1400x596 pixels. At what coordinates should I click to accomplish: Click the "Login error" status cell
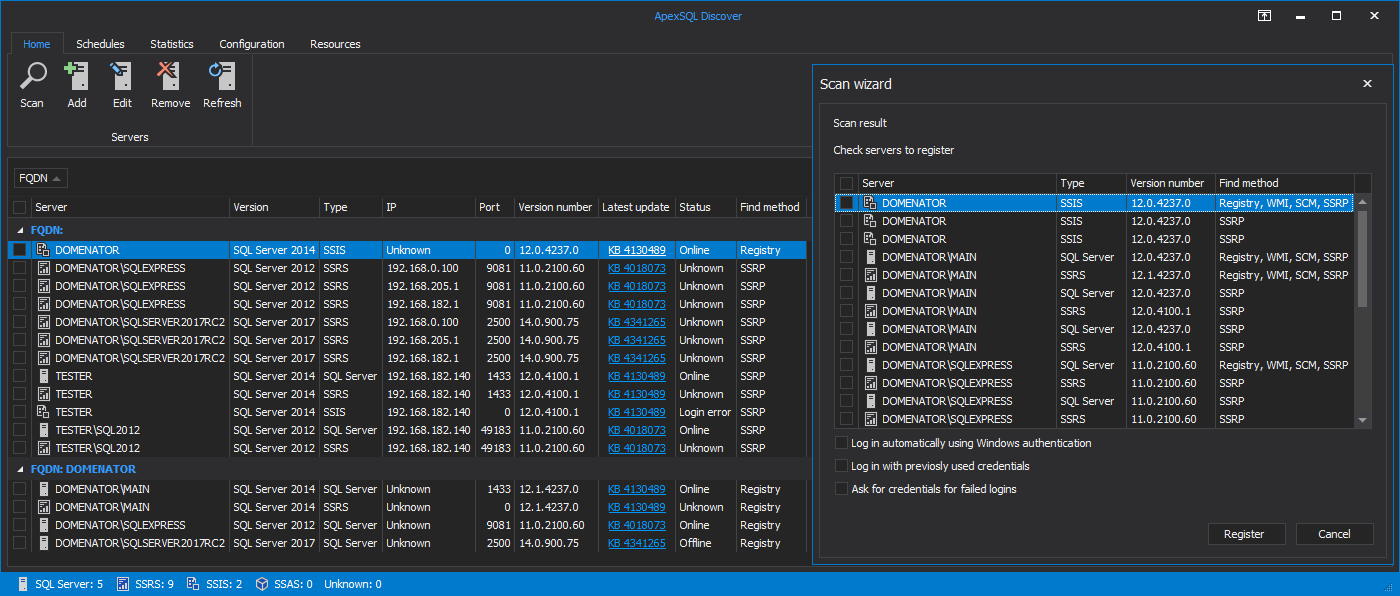coord(704,412)
